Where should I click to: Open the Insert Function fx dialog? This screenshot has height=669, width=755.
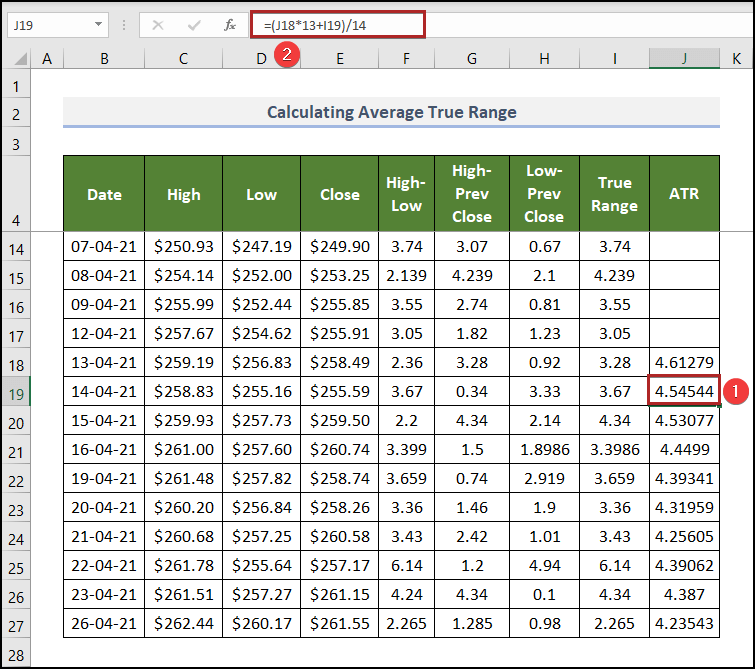(230, 25)
